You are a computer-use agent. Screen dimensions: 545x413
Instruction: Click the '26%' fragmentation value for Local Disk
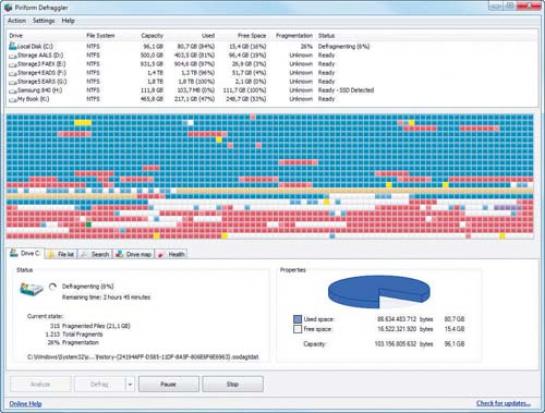point(307,46)
